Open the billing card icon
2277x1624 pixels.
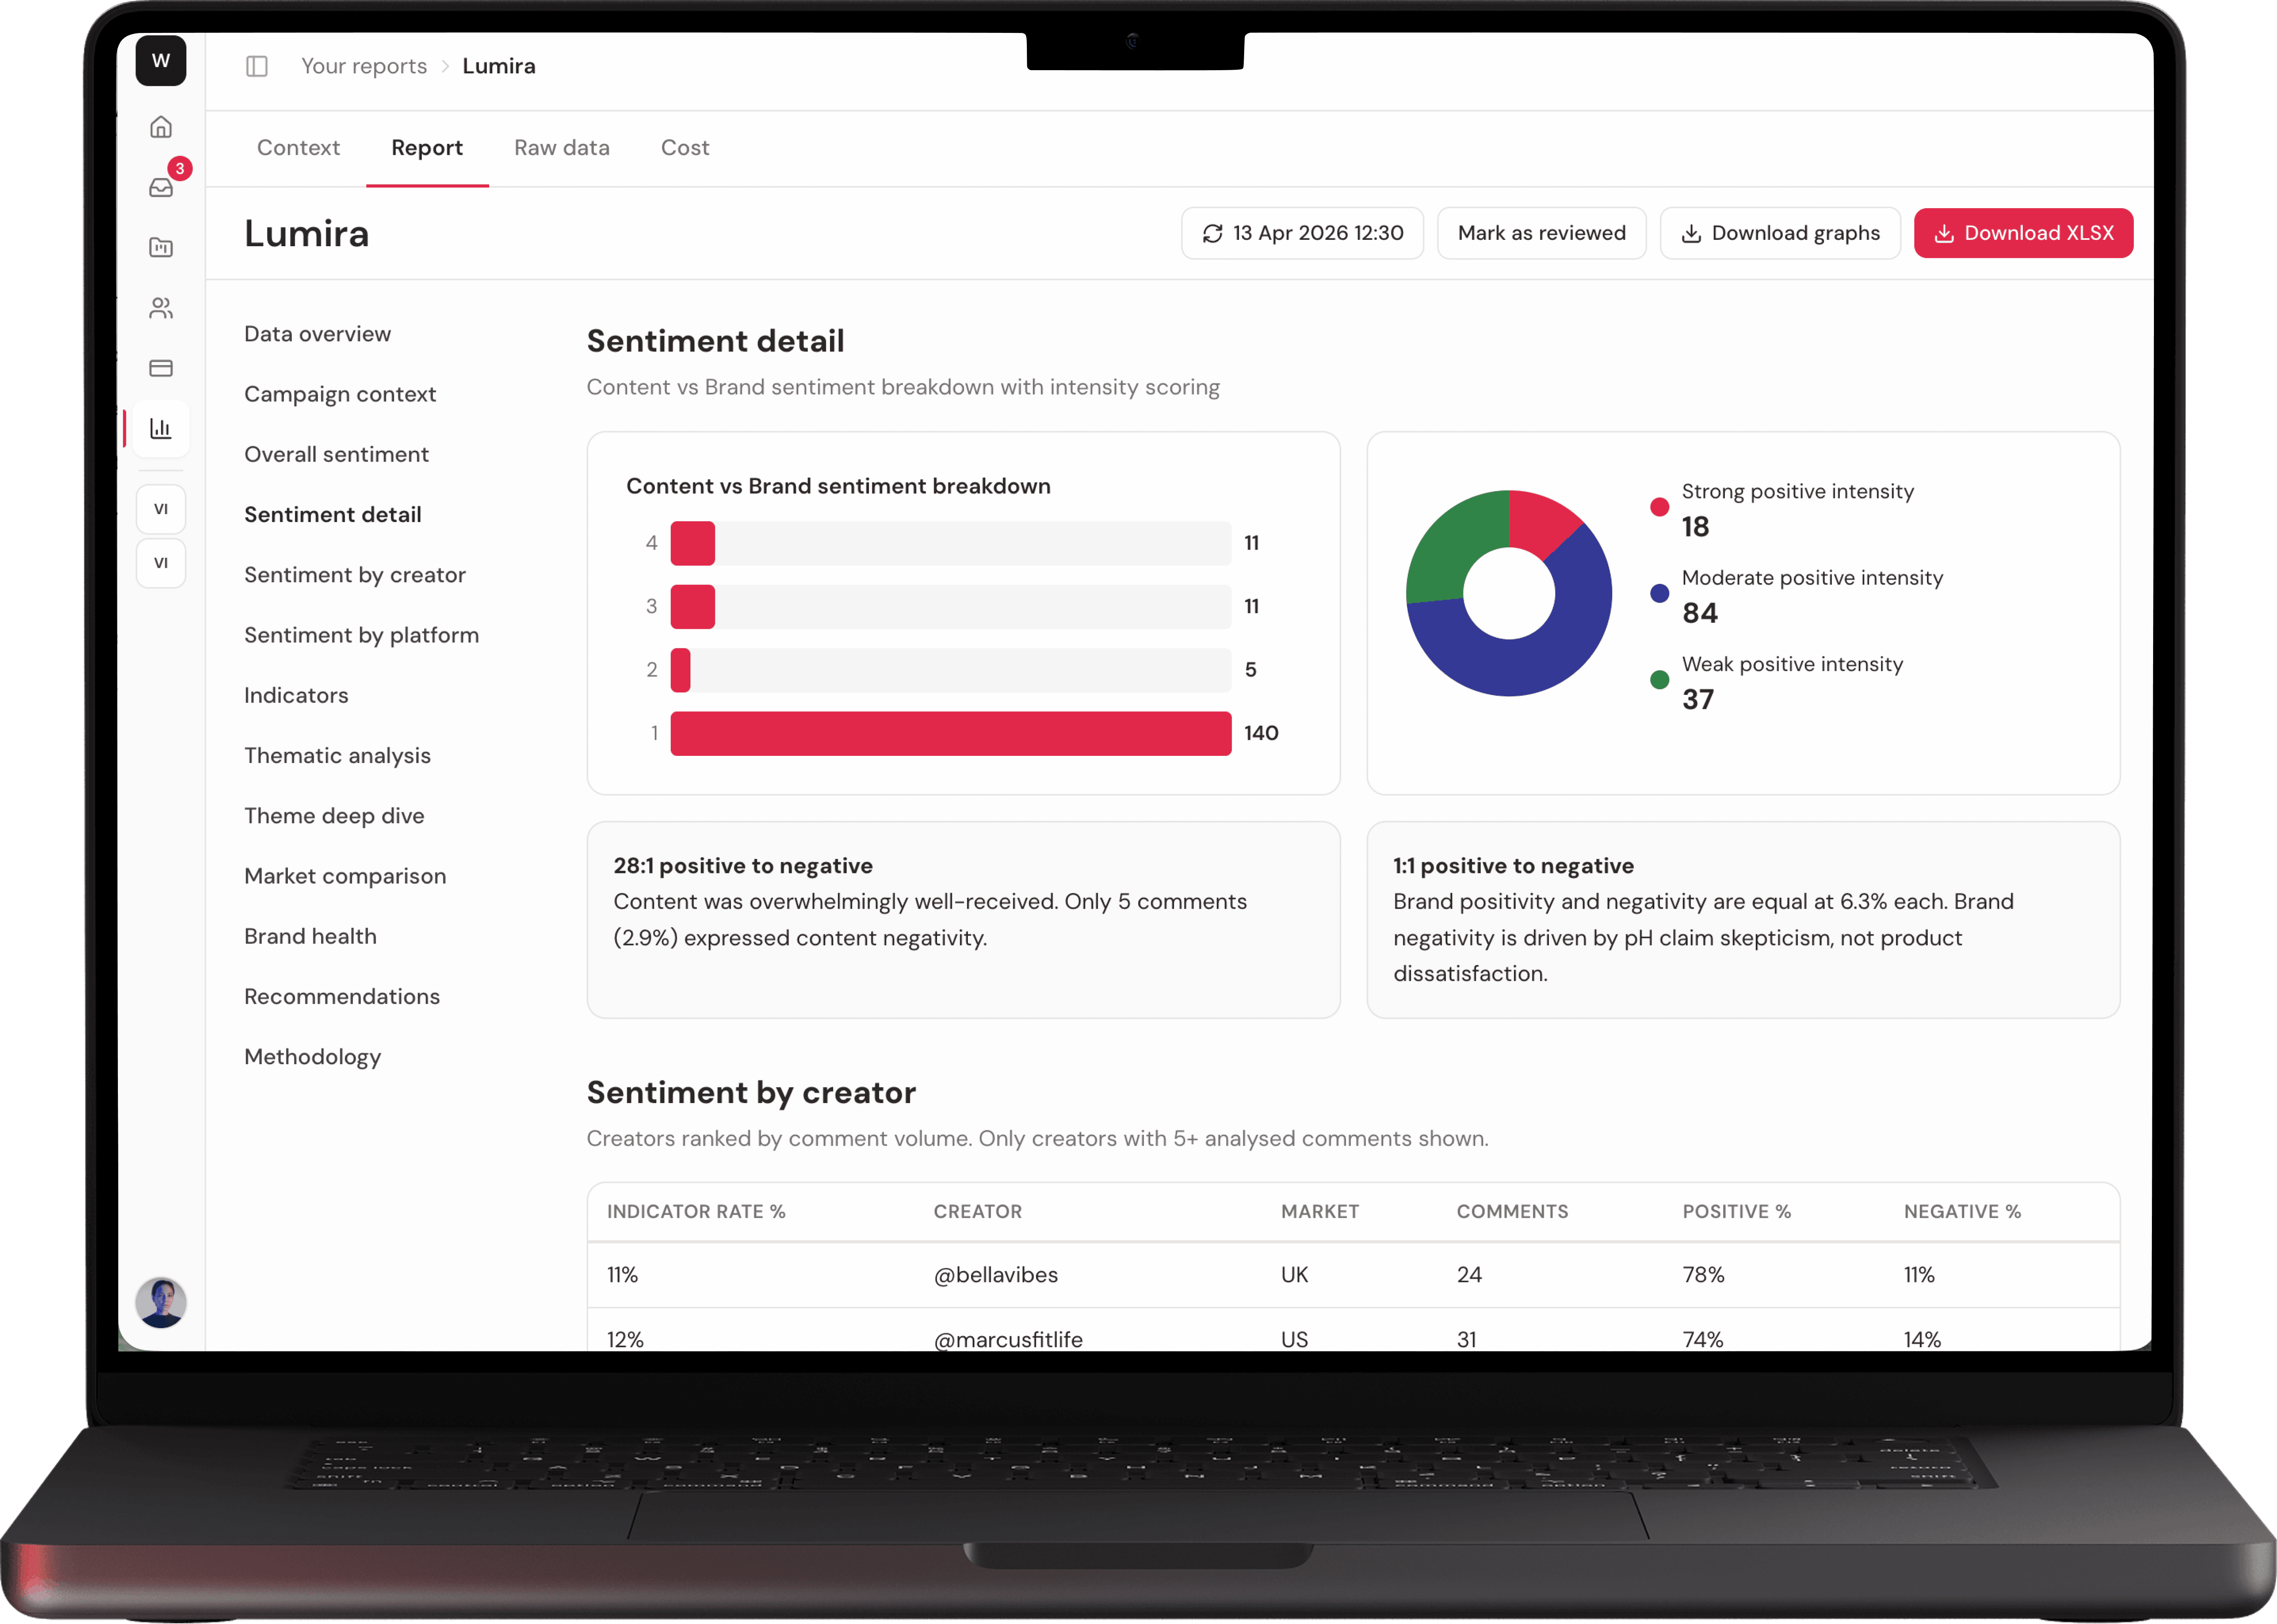coord(161,368)
